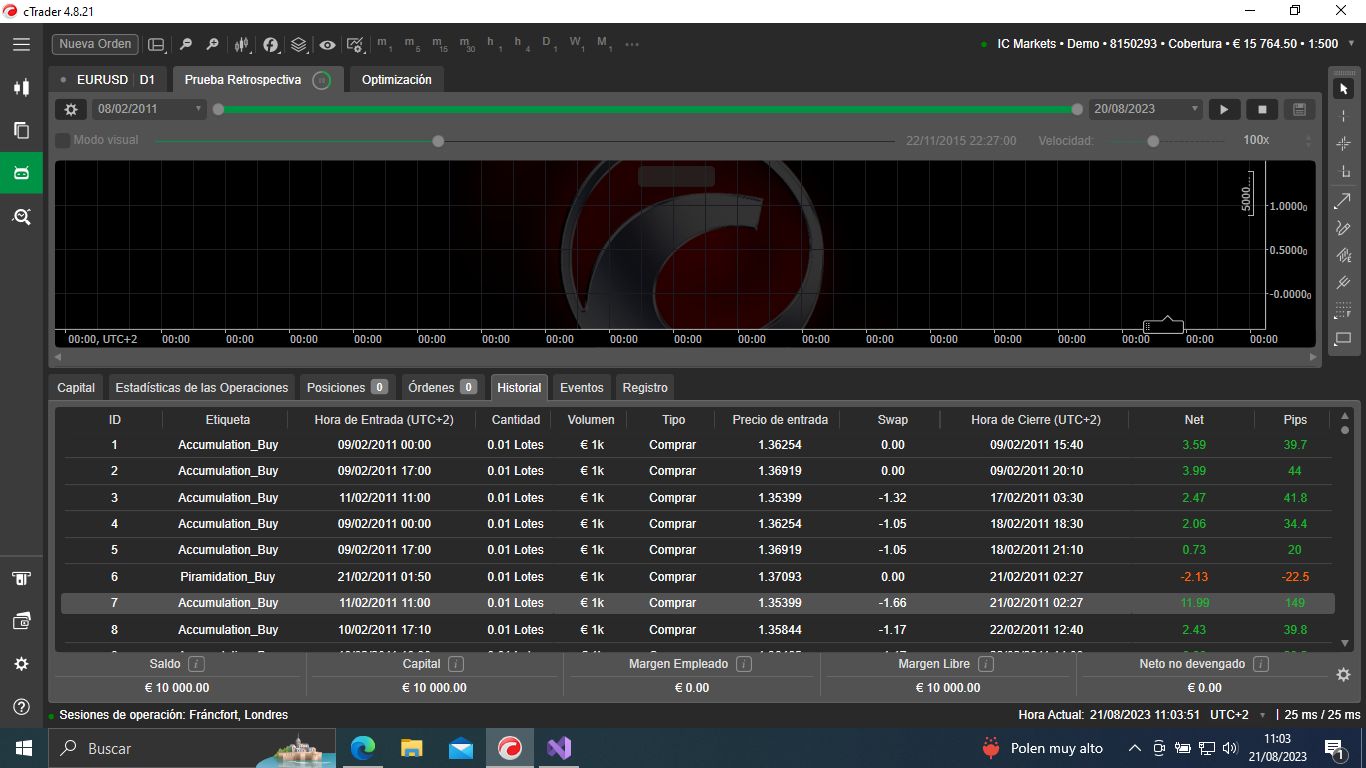1366x768 pixels.
Task: Open Estadísticas de las Operaciones tab
Action: (202, 388)
